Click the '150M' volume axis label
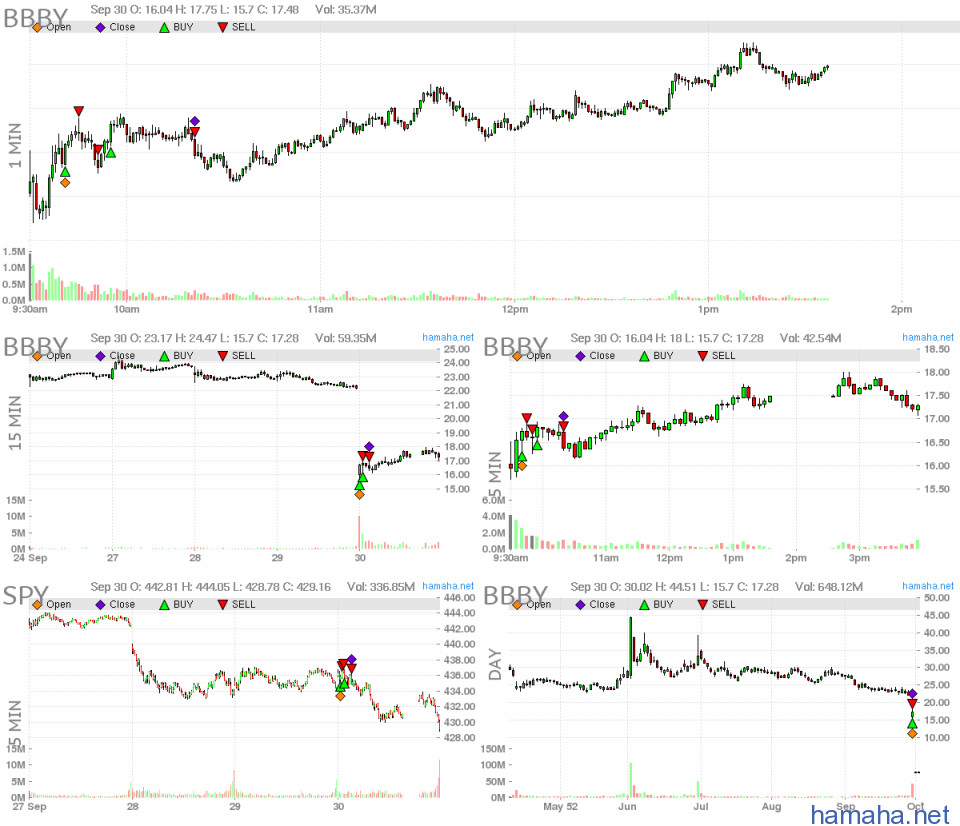The height and width of the screenshot is (826, 960). (x=493, y=749)
